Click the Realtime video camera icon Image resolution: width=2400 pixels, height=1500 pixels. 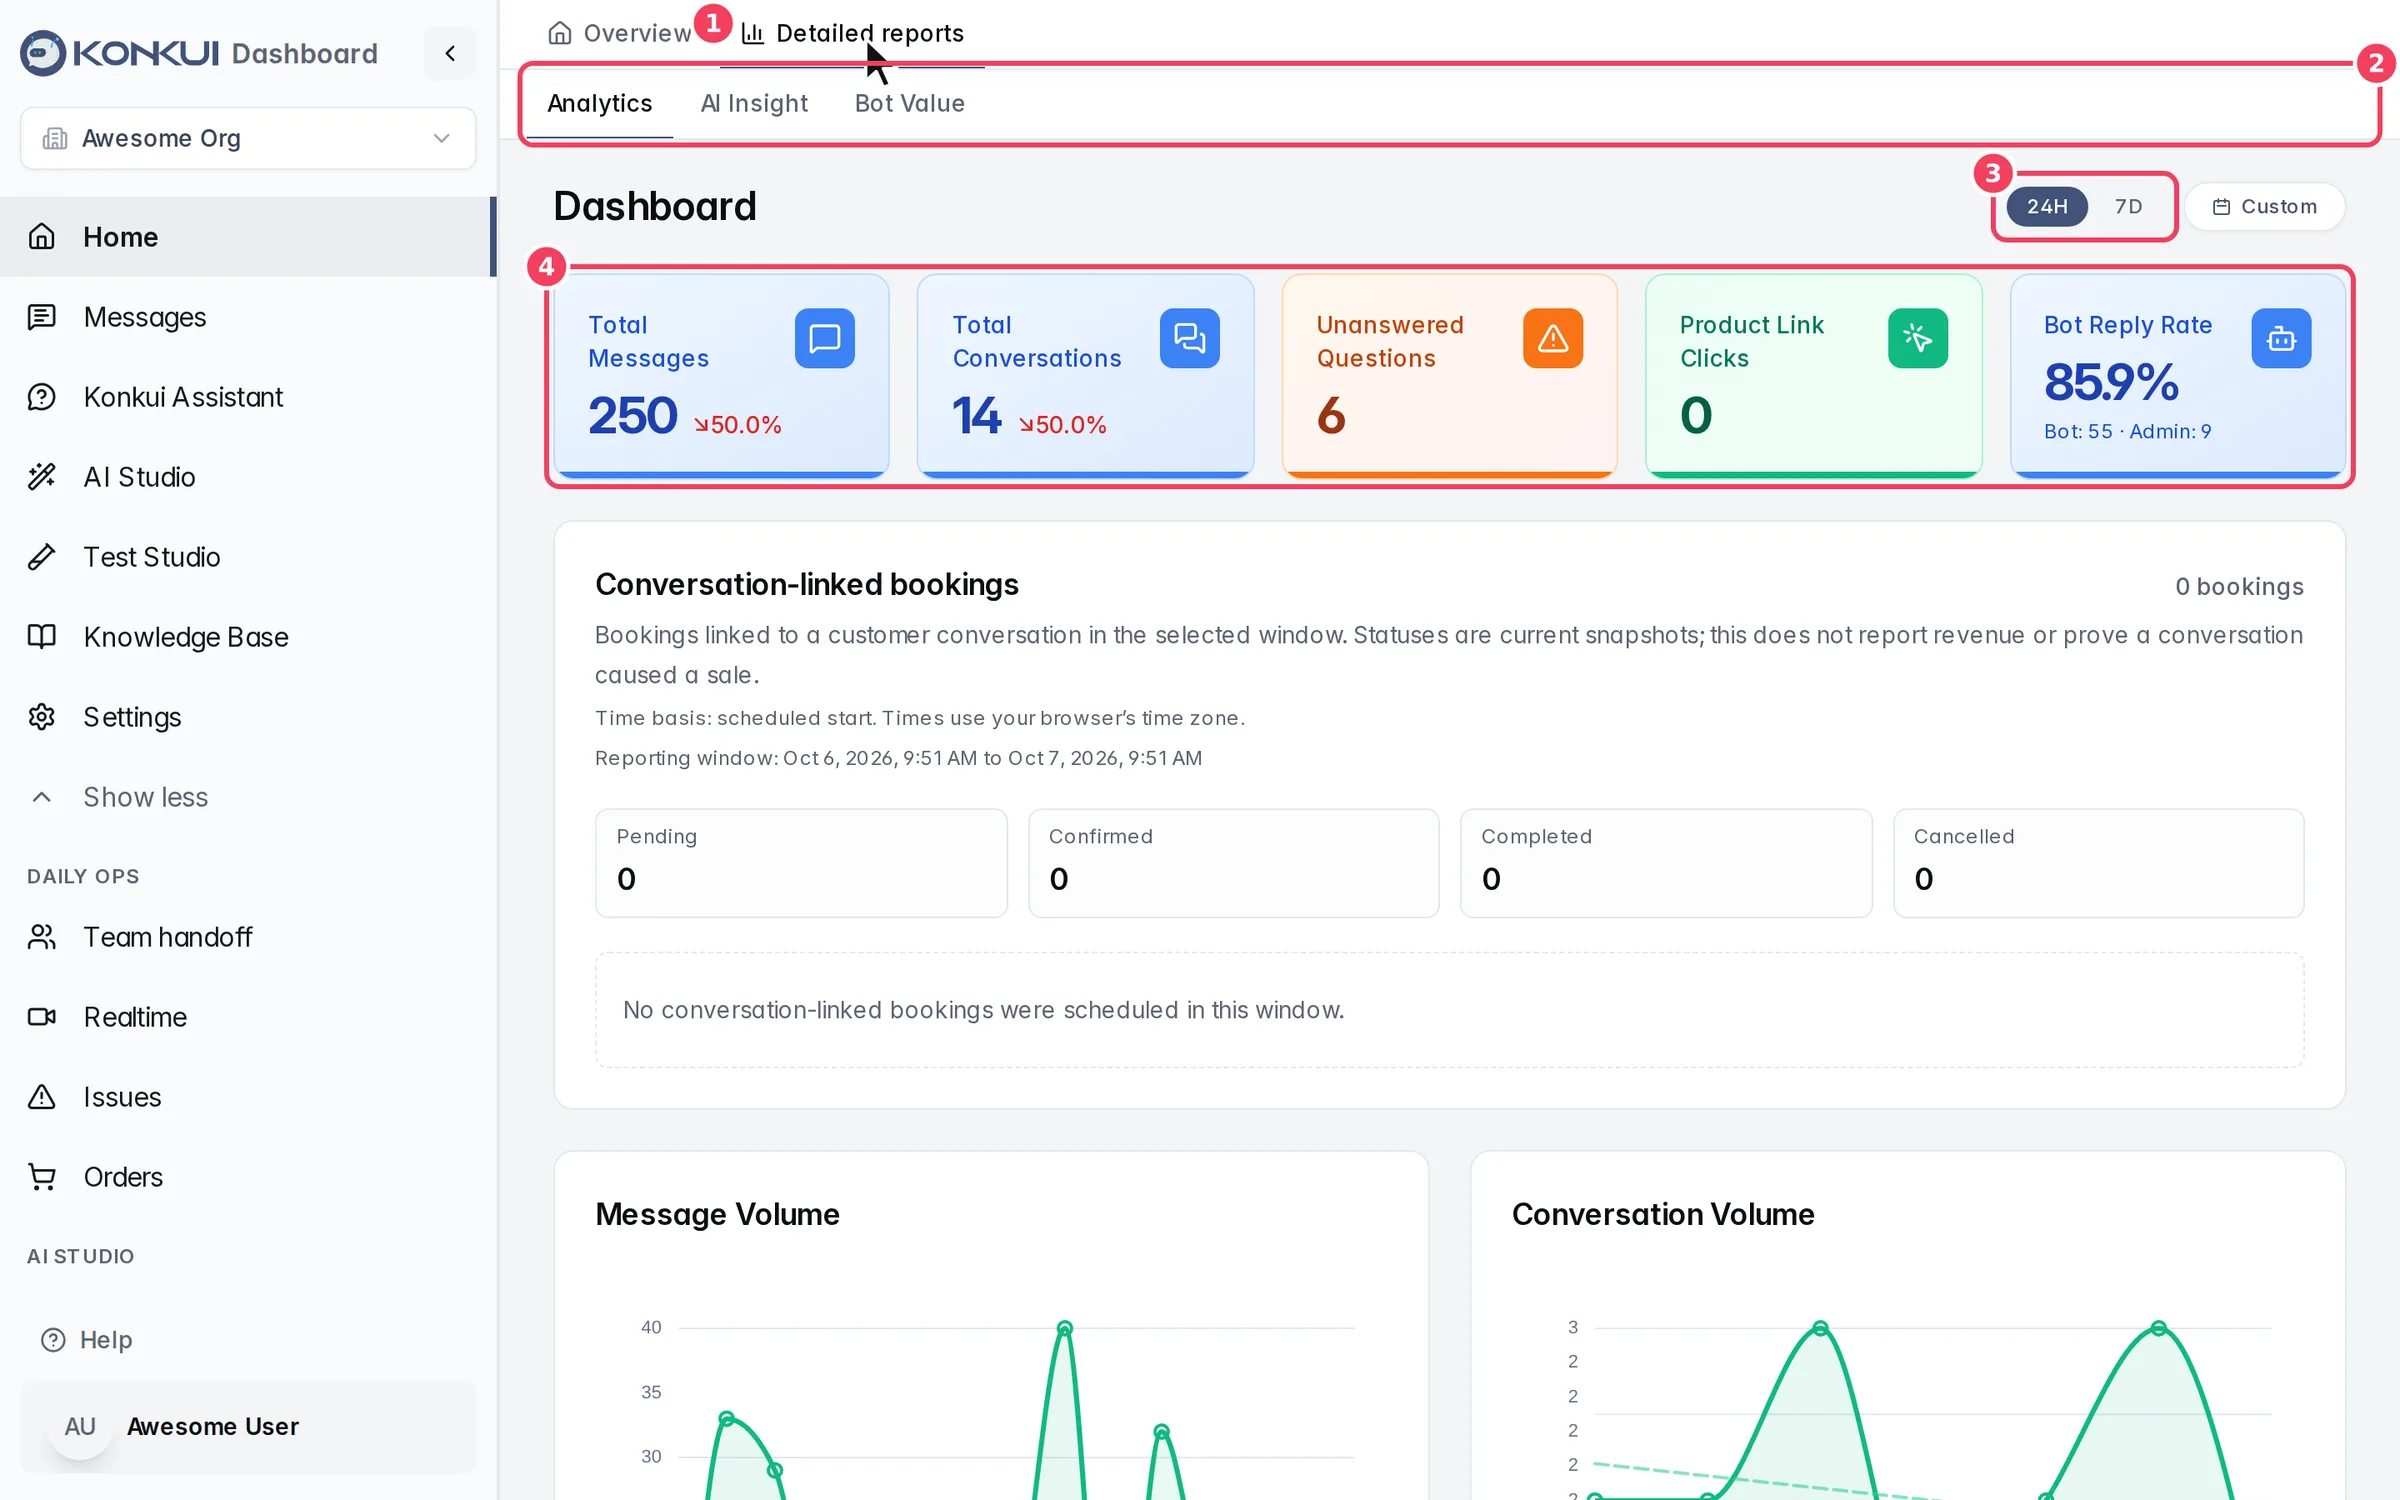click(x=42, y=1017)
